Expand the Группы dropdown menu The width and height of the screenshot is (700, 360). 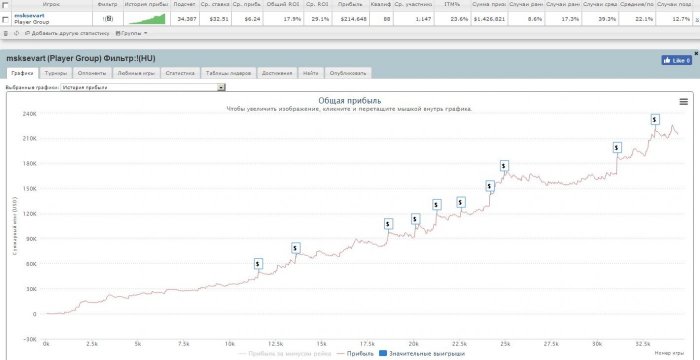click(131, 33)
